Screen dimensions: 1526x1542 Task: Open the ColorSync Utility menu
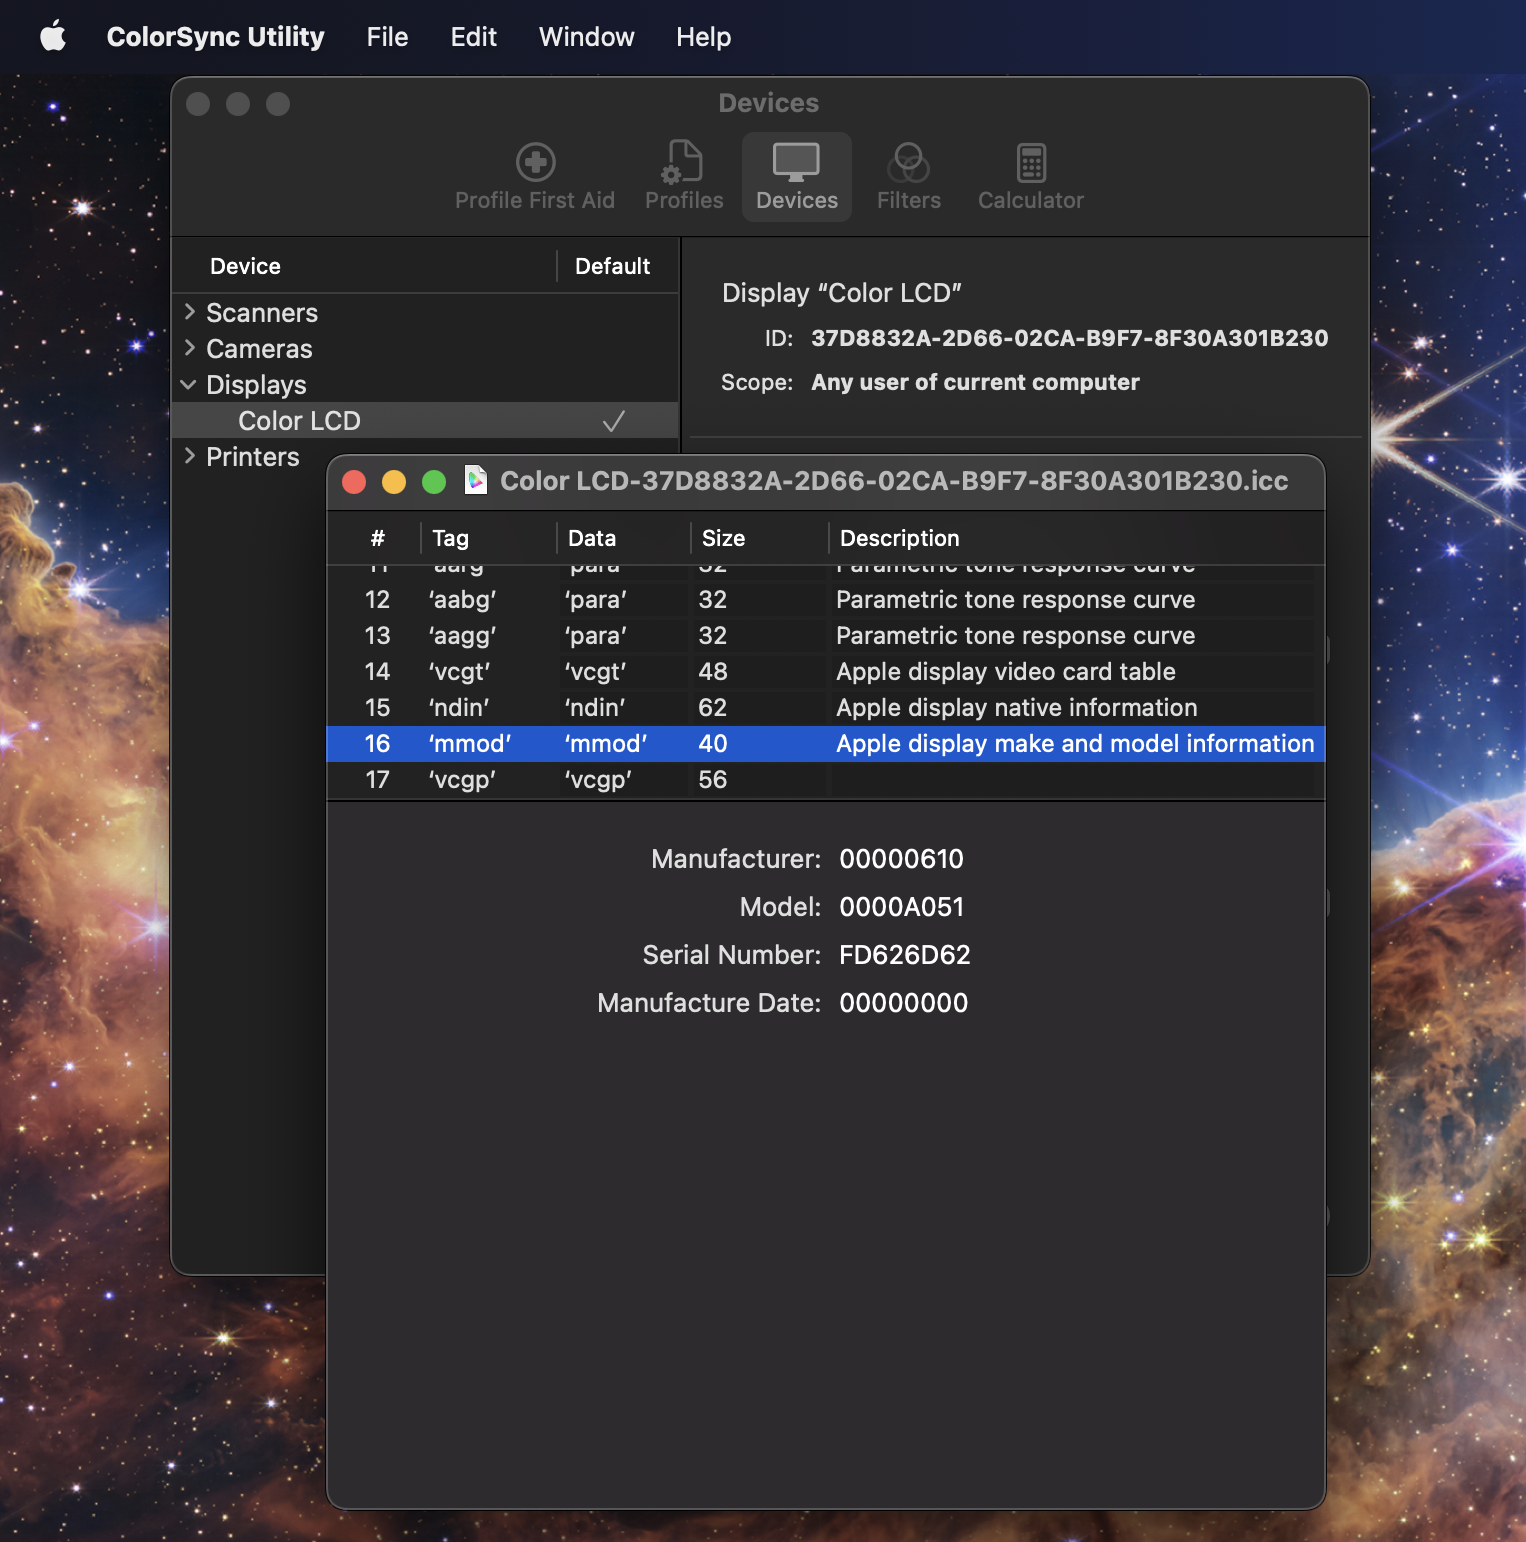pos(215,37)
